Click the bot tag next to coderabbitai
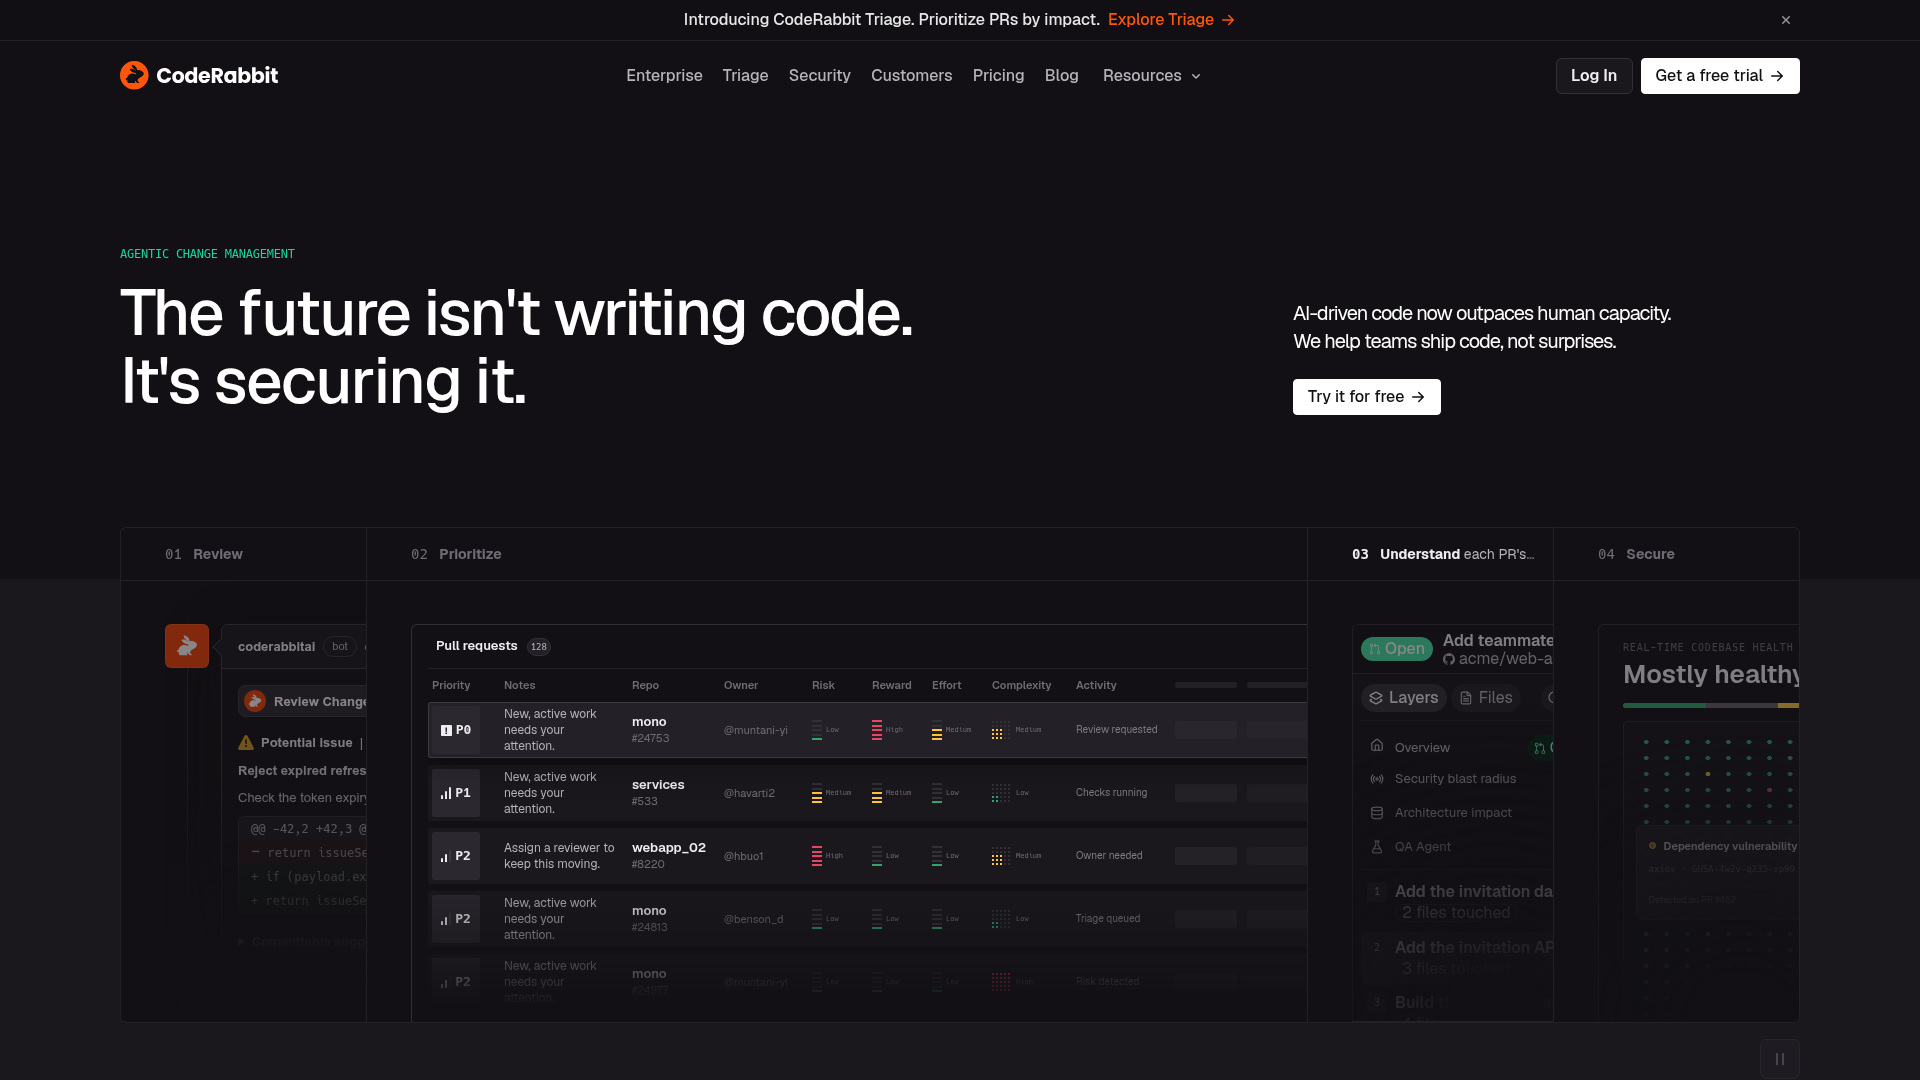The width and height of the screenshot is (1920, 1080). click(340, 647)
